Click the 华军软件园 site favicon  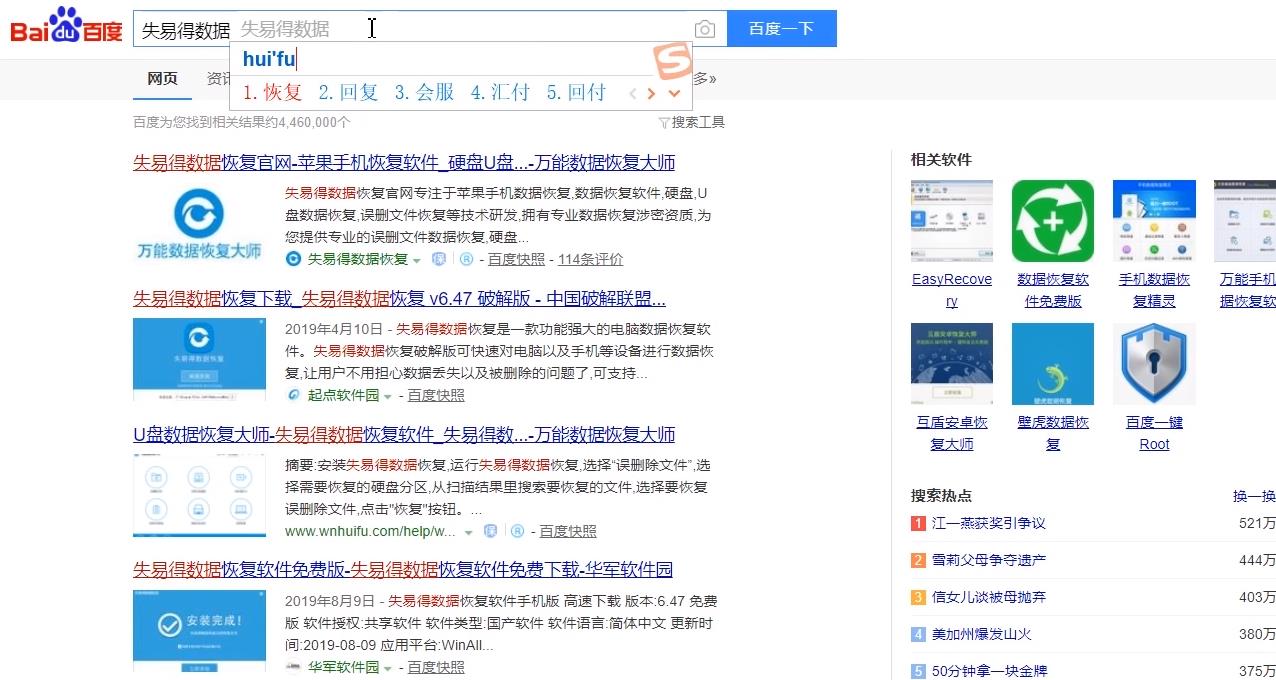tap(293, 667)
